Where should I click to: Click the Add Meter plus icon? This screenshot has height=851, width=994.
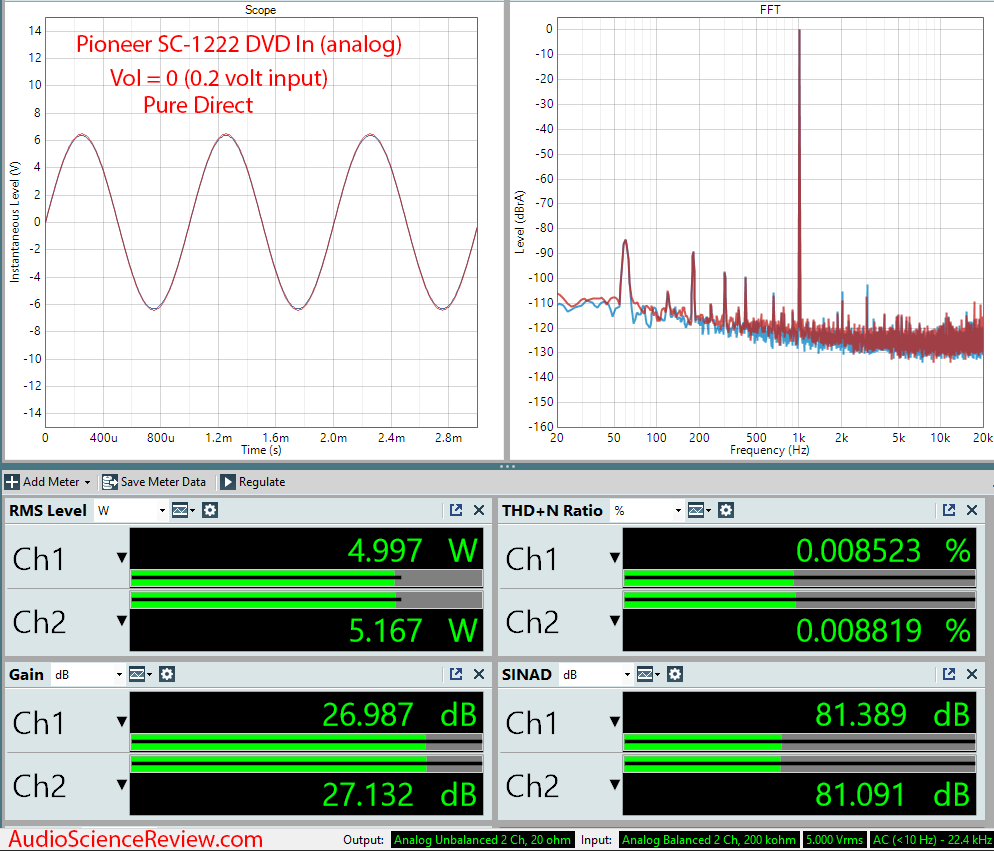tap(12, 482)
